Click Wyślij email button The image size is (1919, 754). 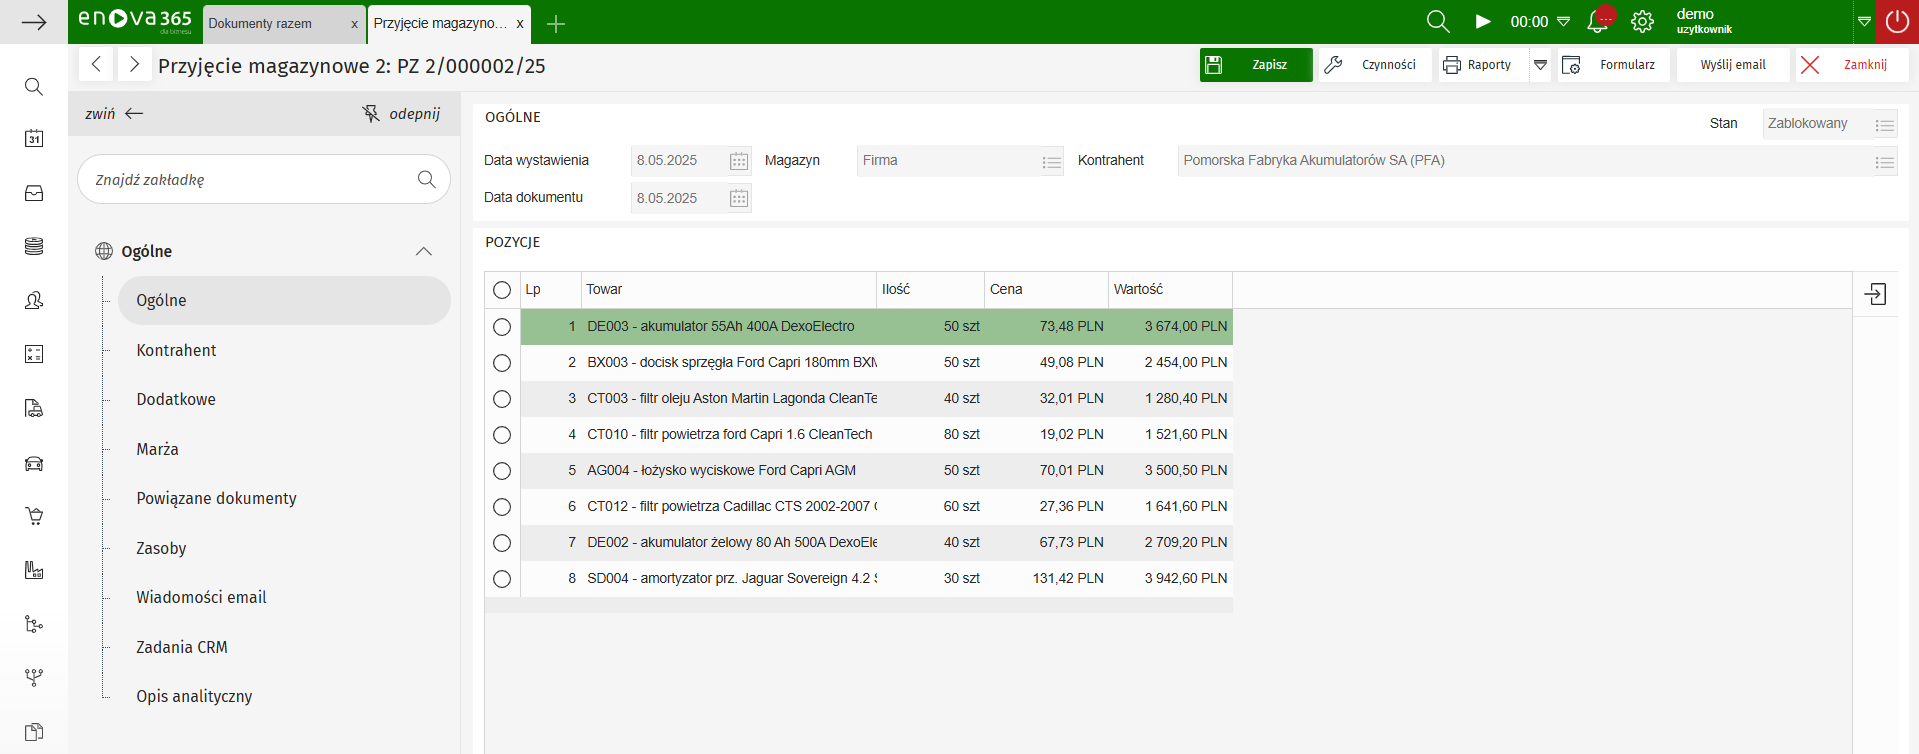(1733, 65)
